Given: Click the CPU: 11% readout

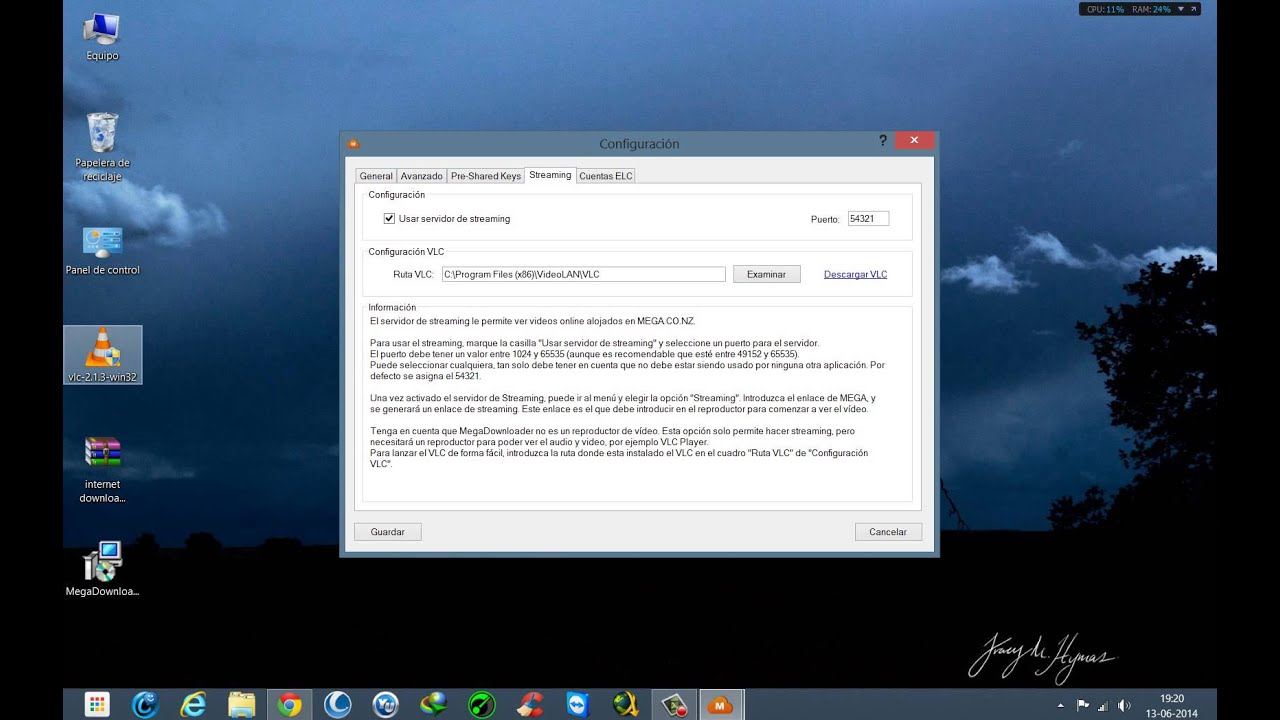Looking at the screenshot, I should (x=1107, y=9).
